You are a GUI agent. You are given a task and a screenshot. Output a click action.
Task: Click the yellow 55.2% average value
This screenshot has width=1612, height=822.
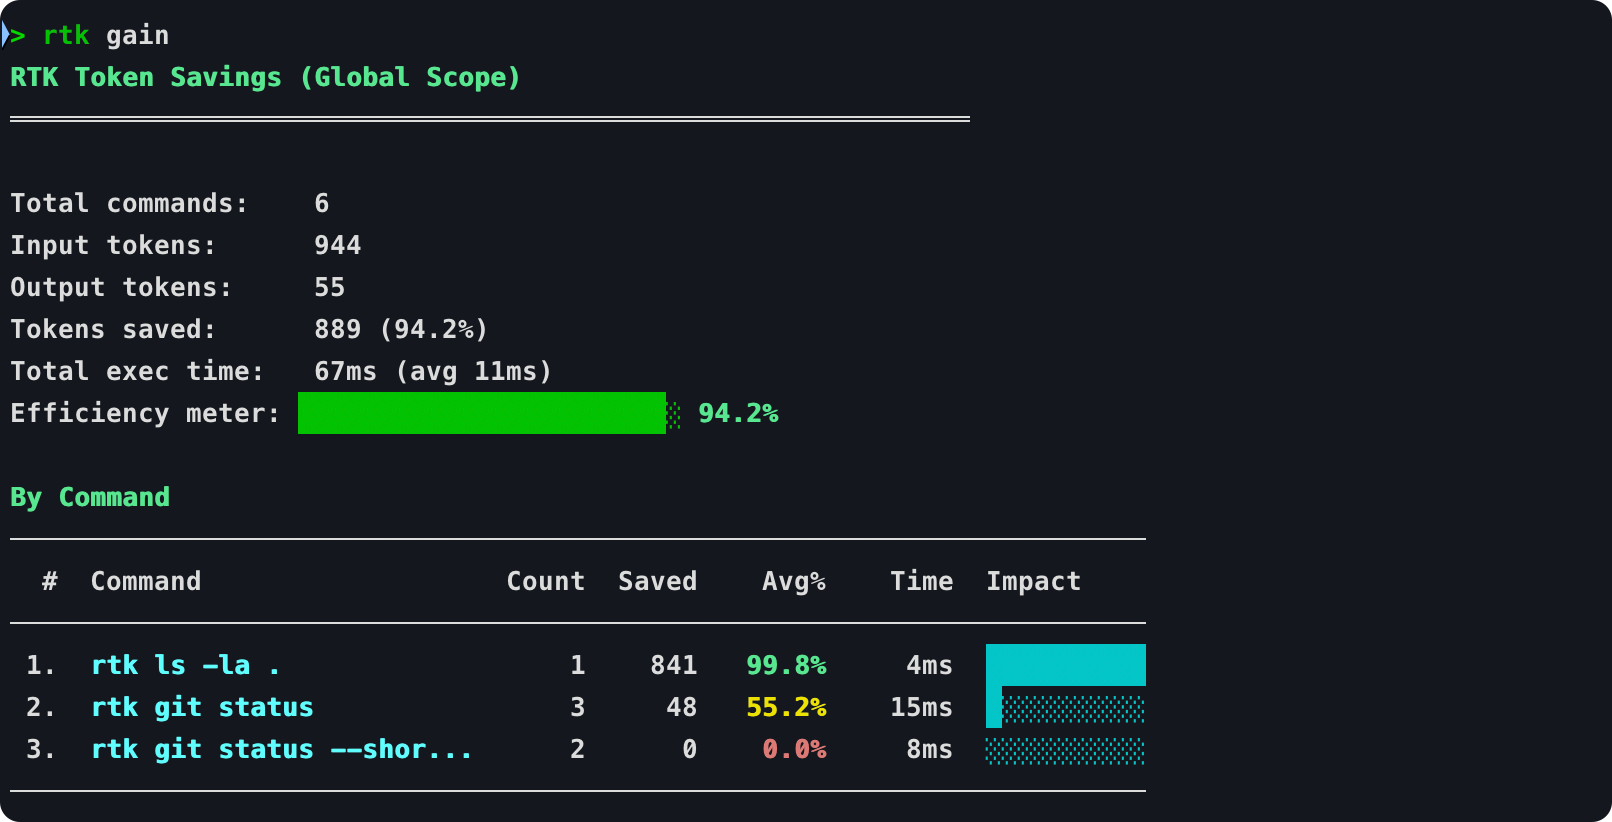786,707
